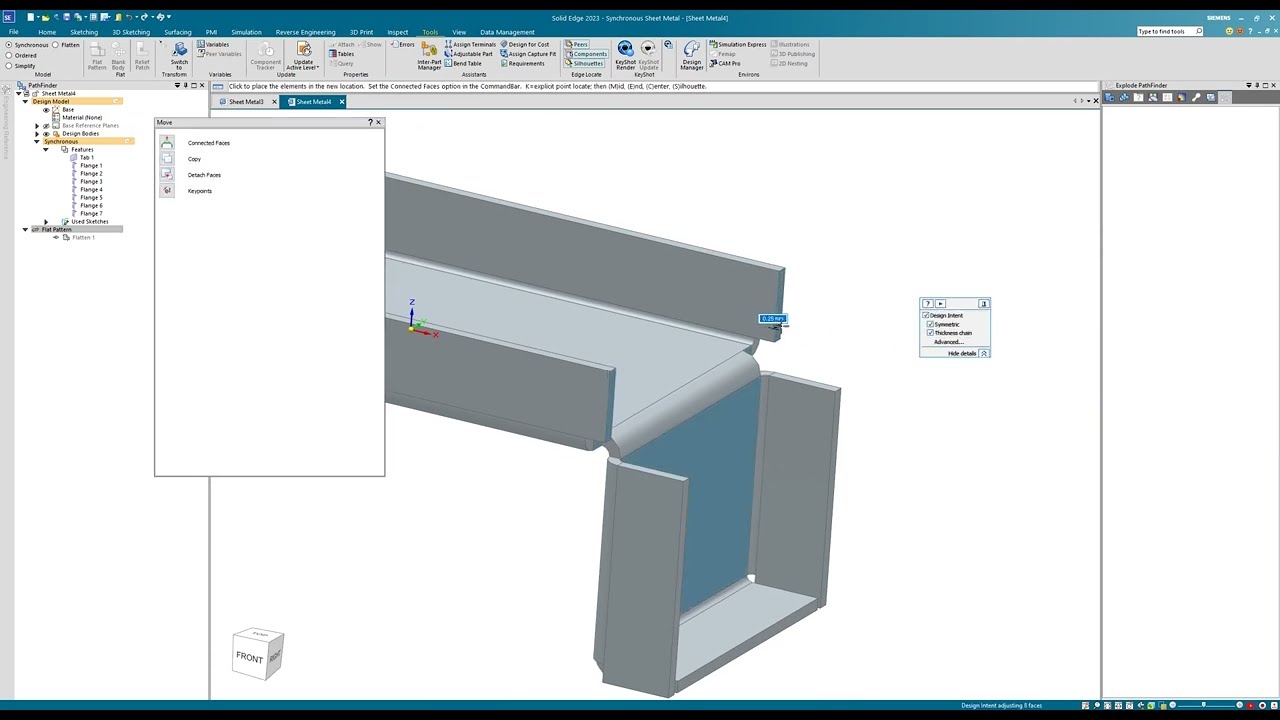Switch to the View ribbon tab
Screen dimensions: 1280x720
[459, 32]
